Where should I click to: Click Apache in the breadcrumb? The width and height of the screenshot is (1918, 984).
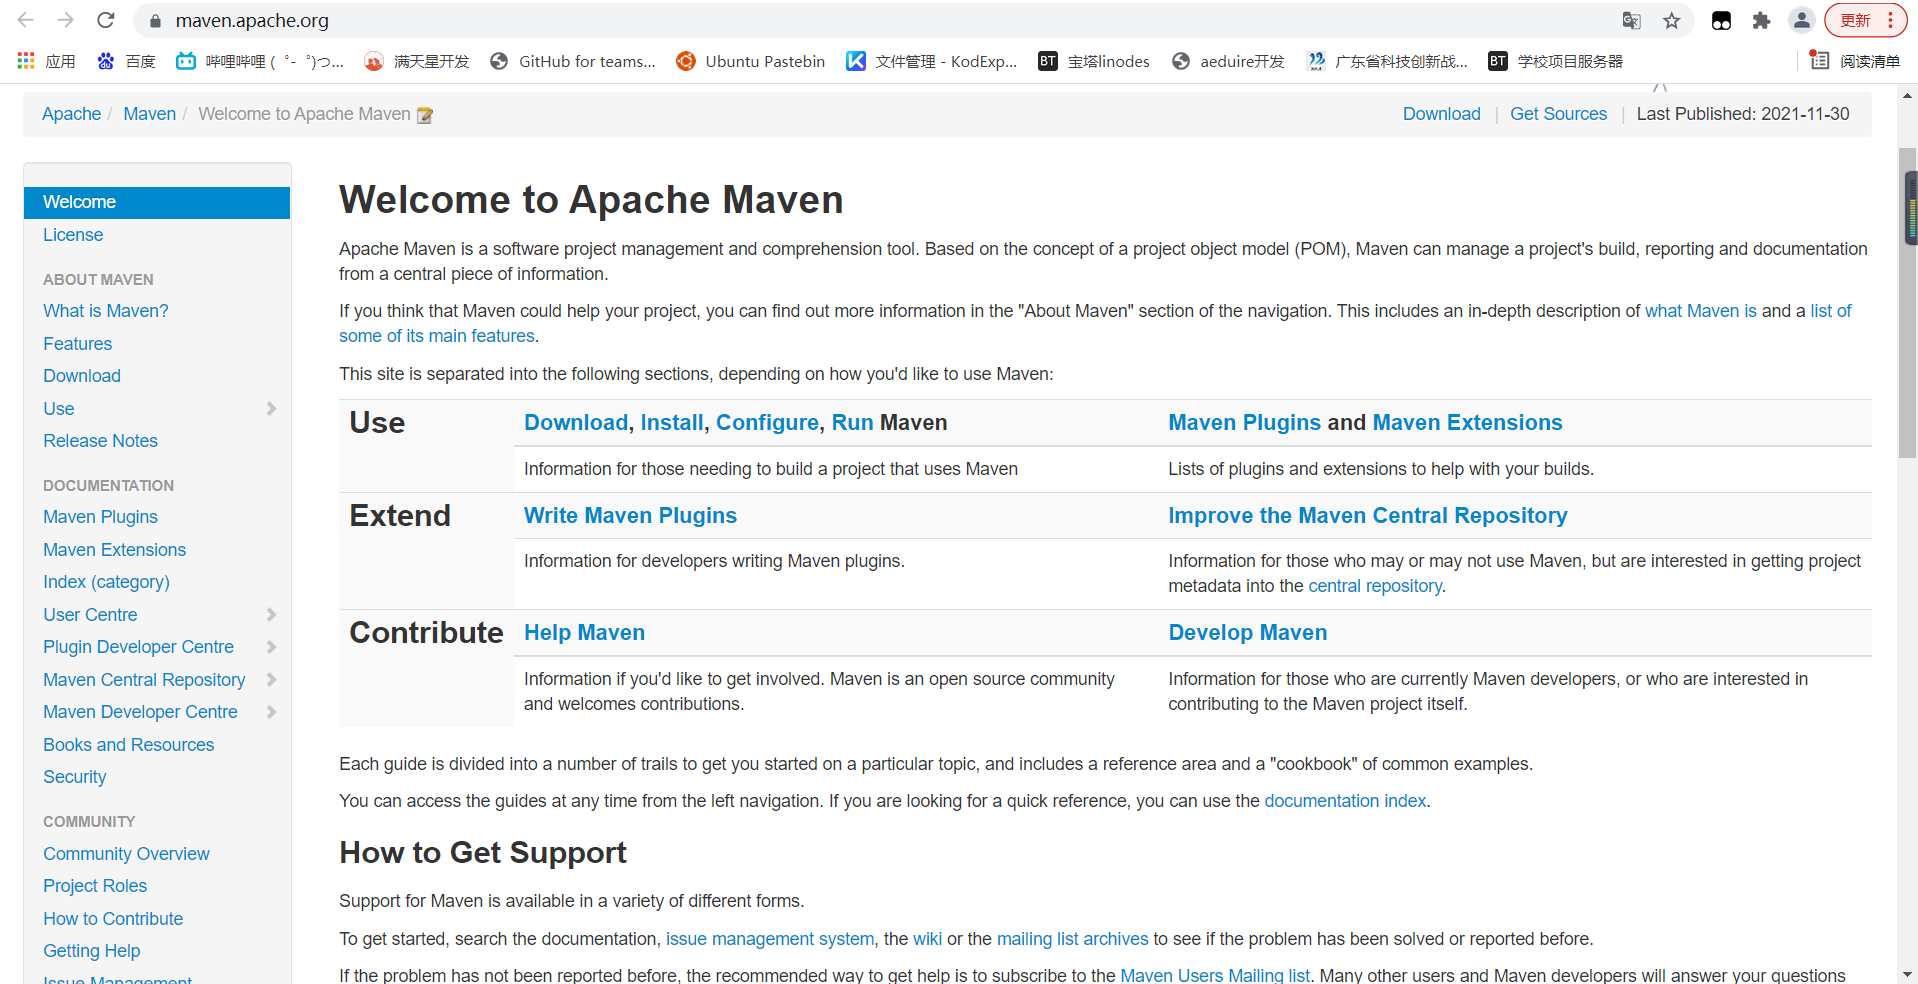pyautogui.click(x=71, y=114)
